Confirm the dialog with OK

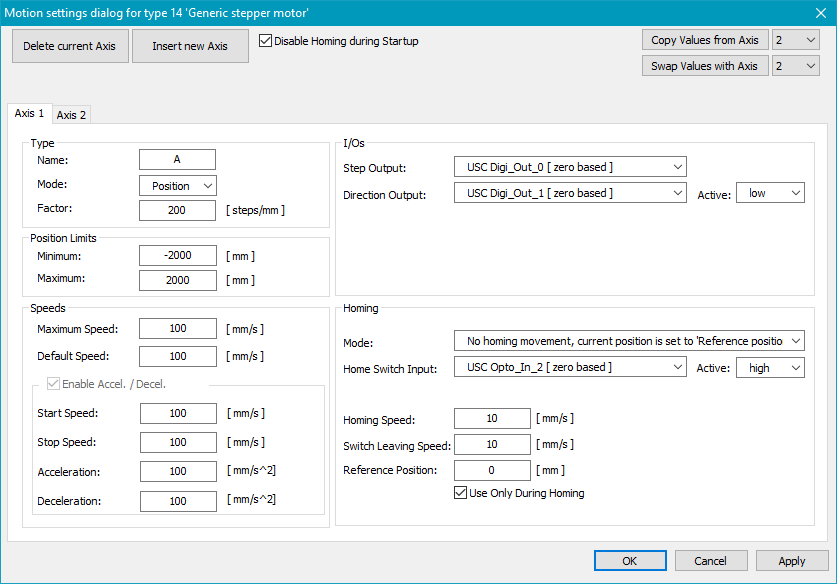point(629,561)
